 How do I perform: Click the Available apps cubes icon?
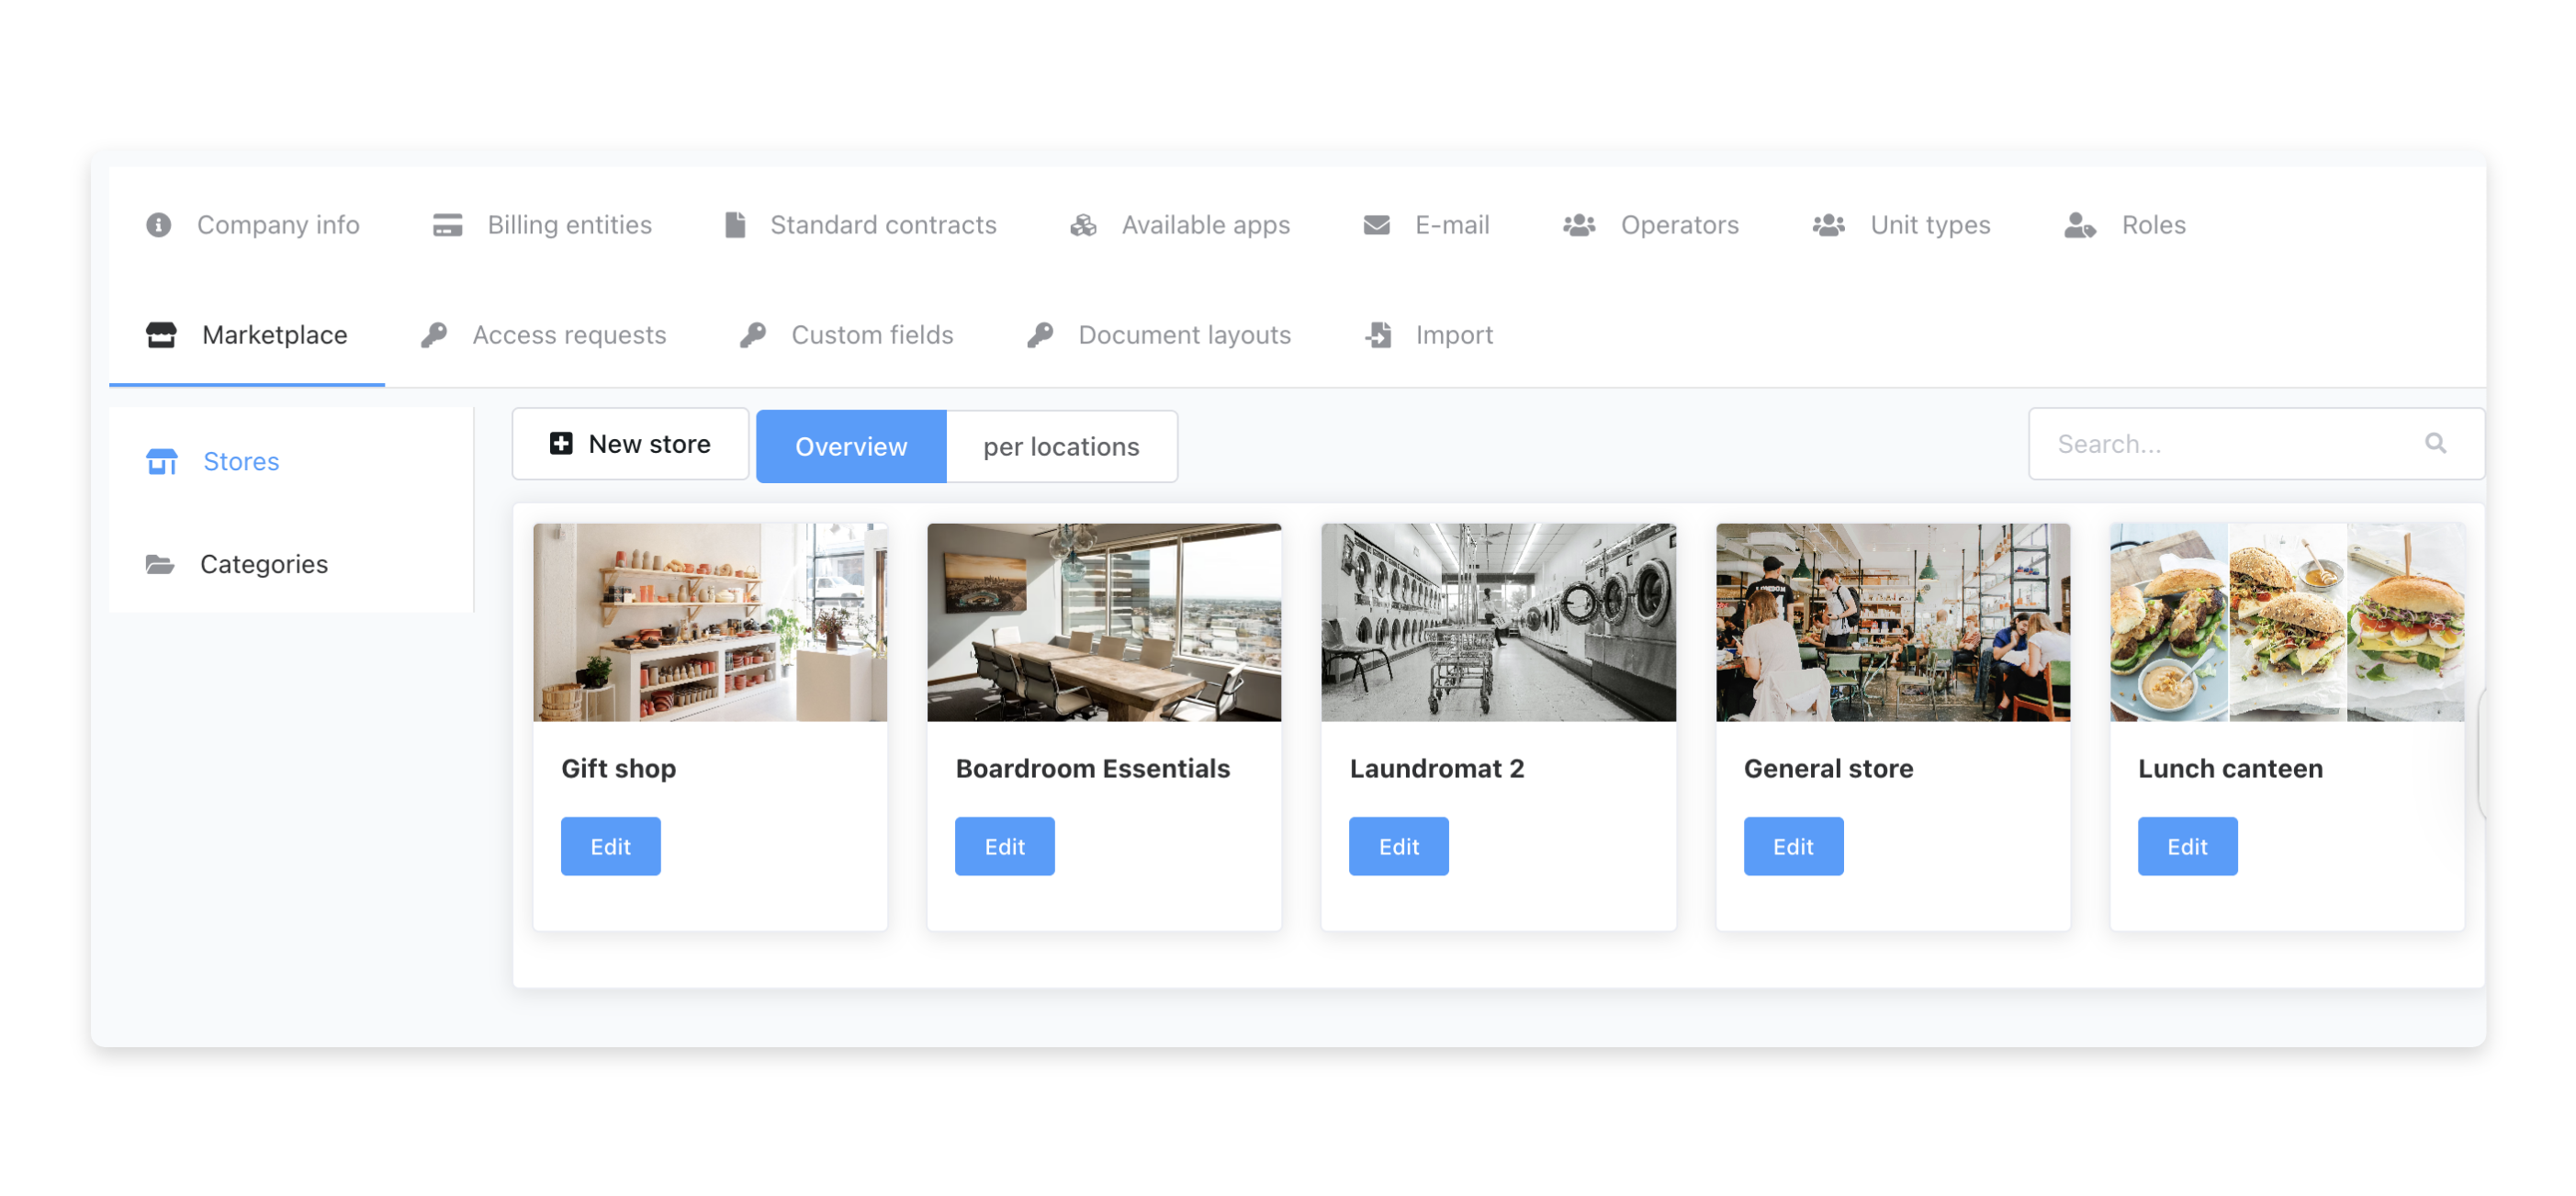[x=1083, y=225]
